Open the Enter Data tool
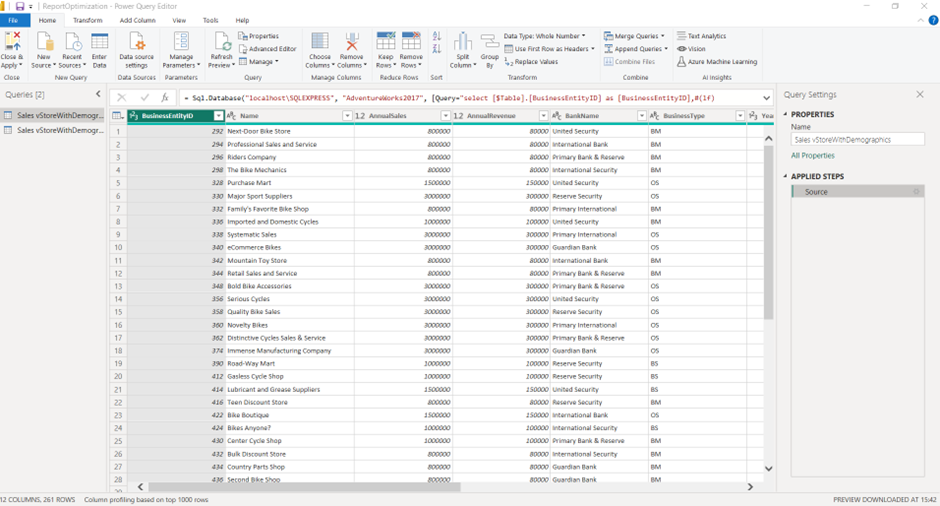This screenshot has height=506, width=940. (99, 42)
